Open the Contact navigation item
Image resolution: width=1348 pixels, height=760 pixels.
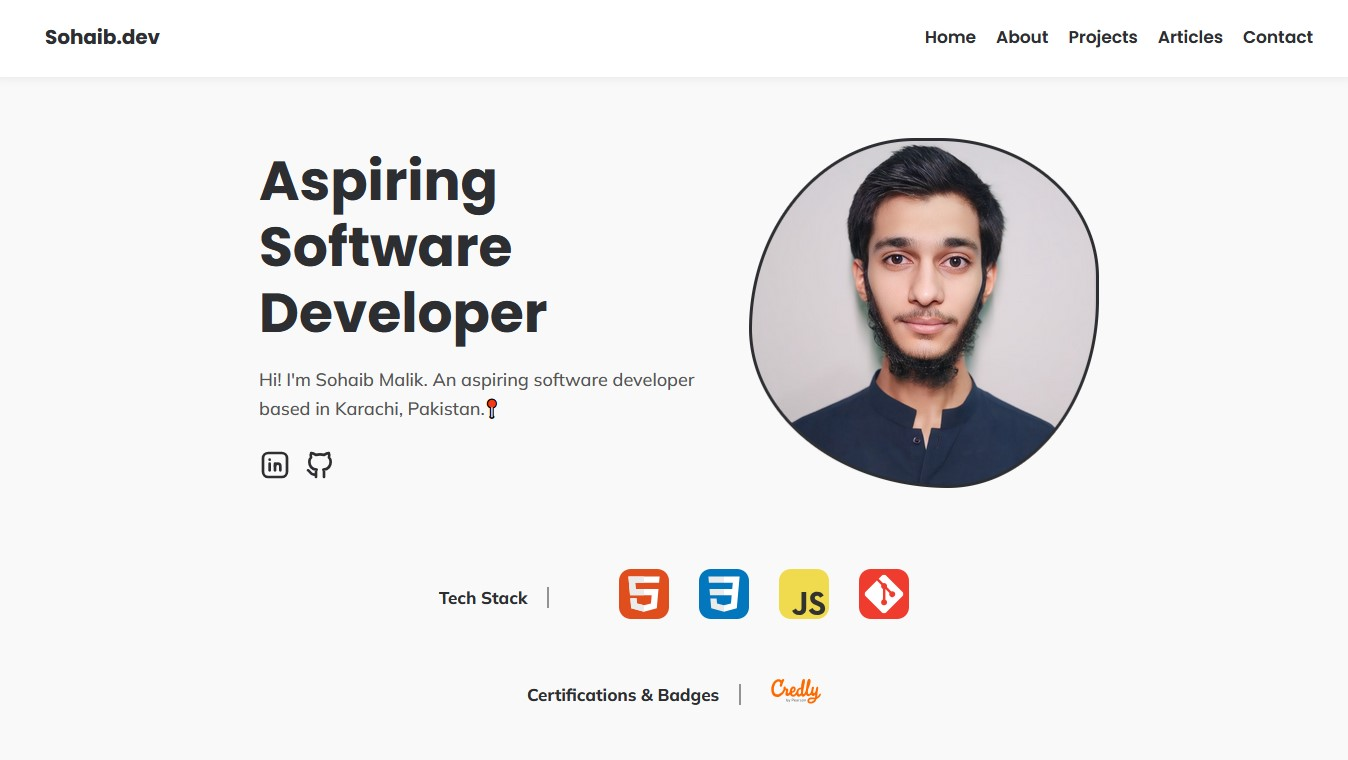(1277, 37)
